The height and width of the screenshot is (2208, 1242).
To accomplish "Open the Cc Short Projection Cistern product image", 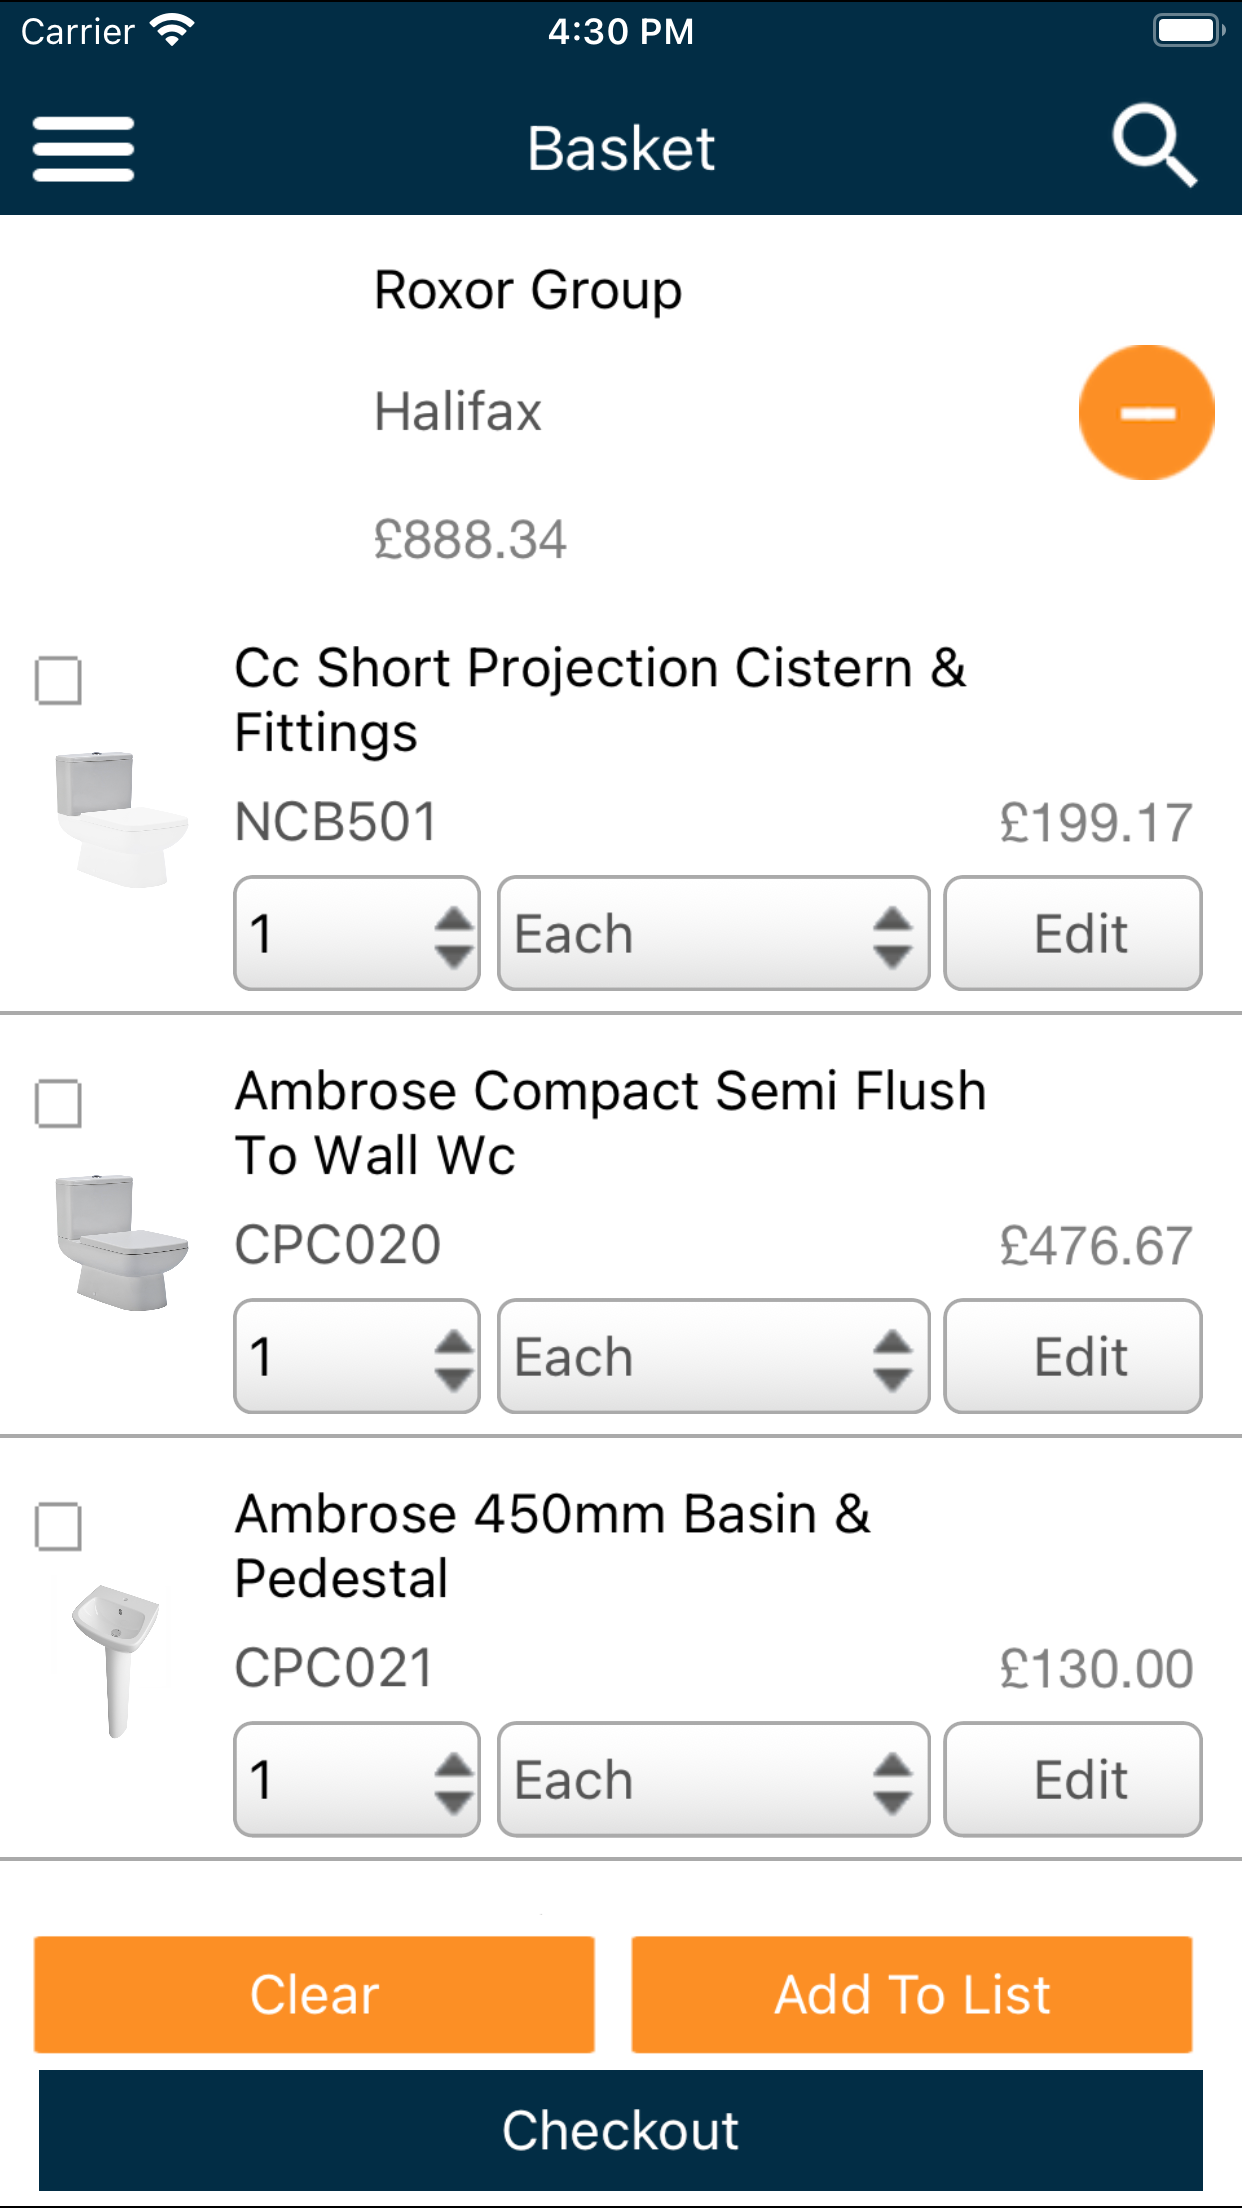I will pos(121,819).
